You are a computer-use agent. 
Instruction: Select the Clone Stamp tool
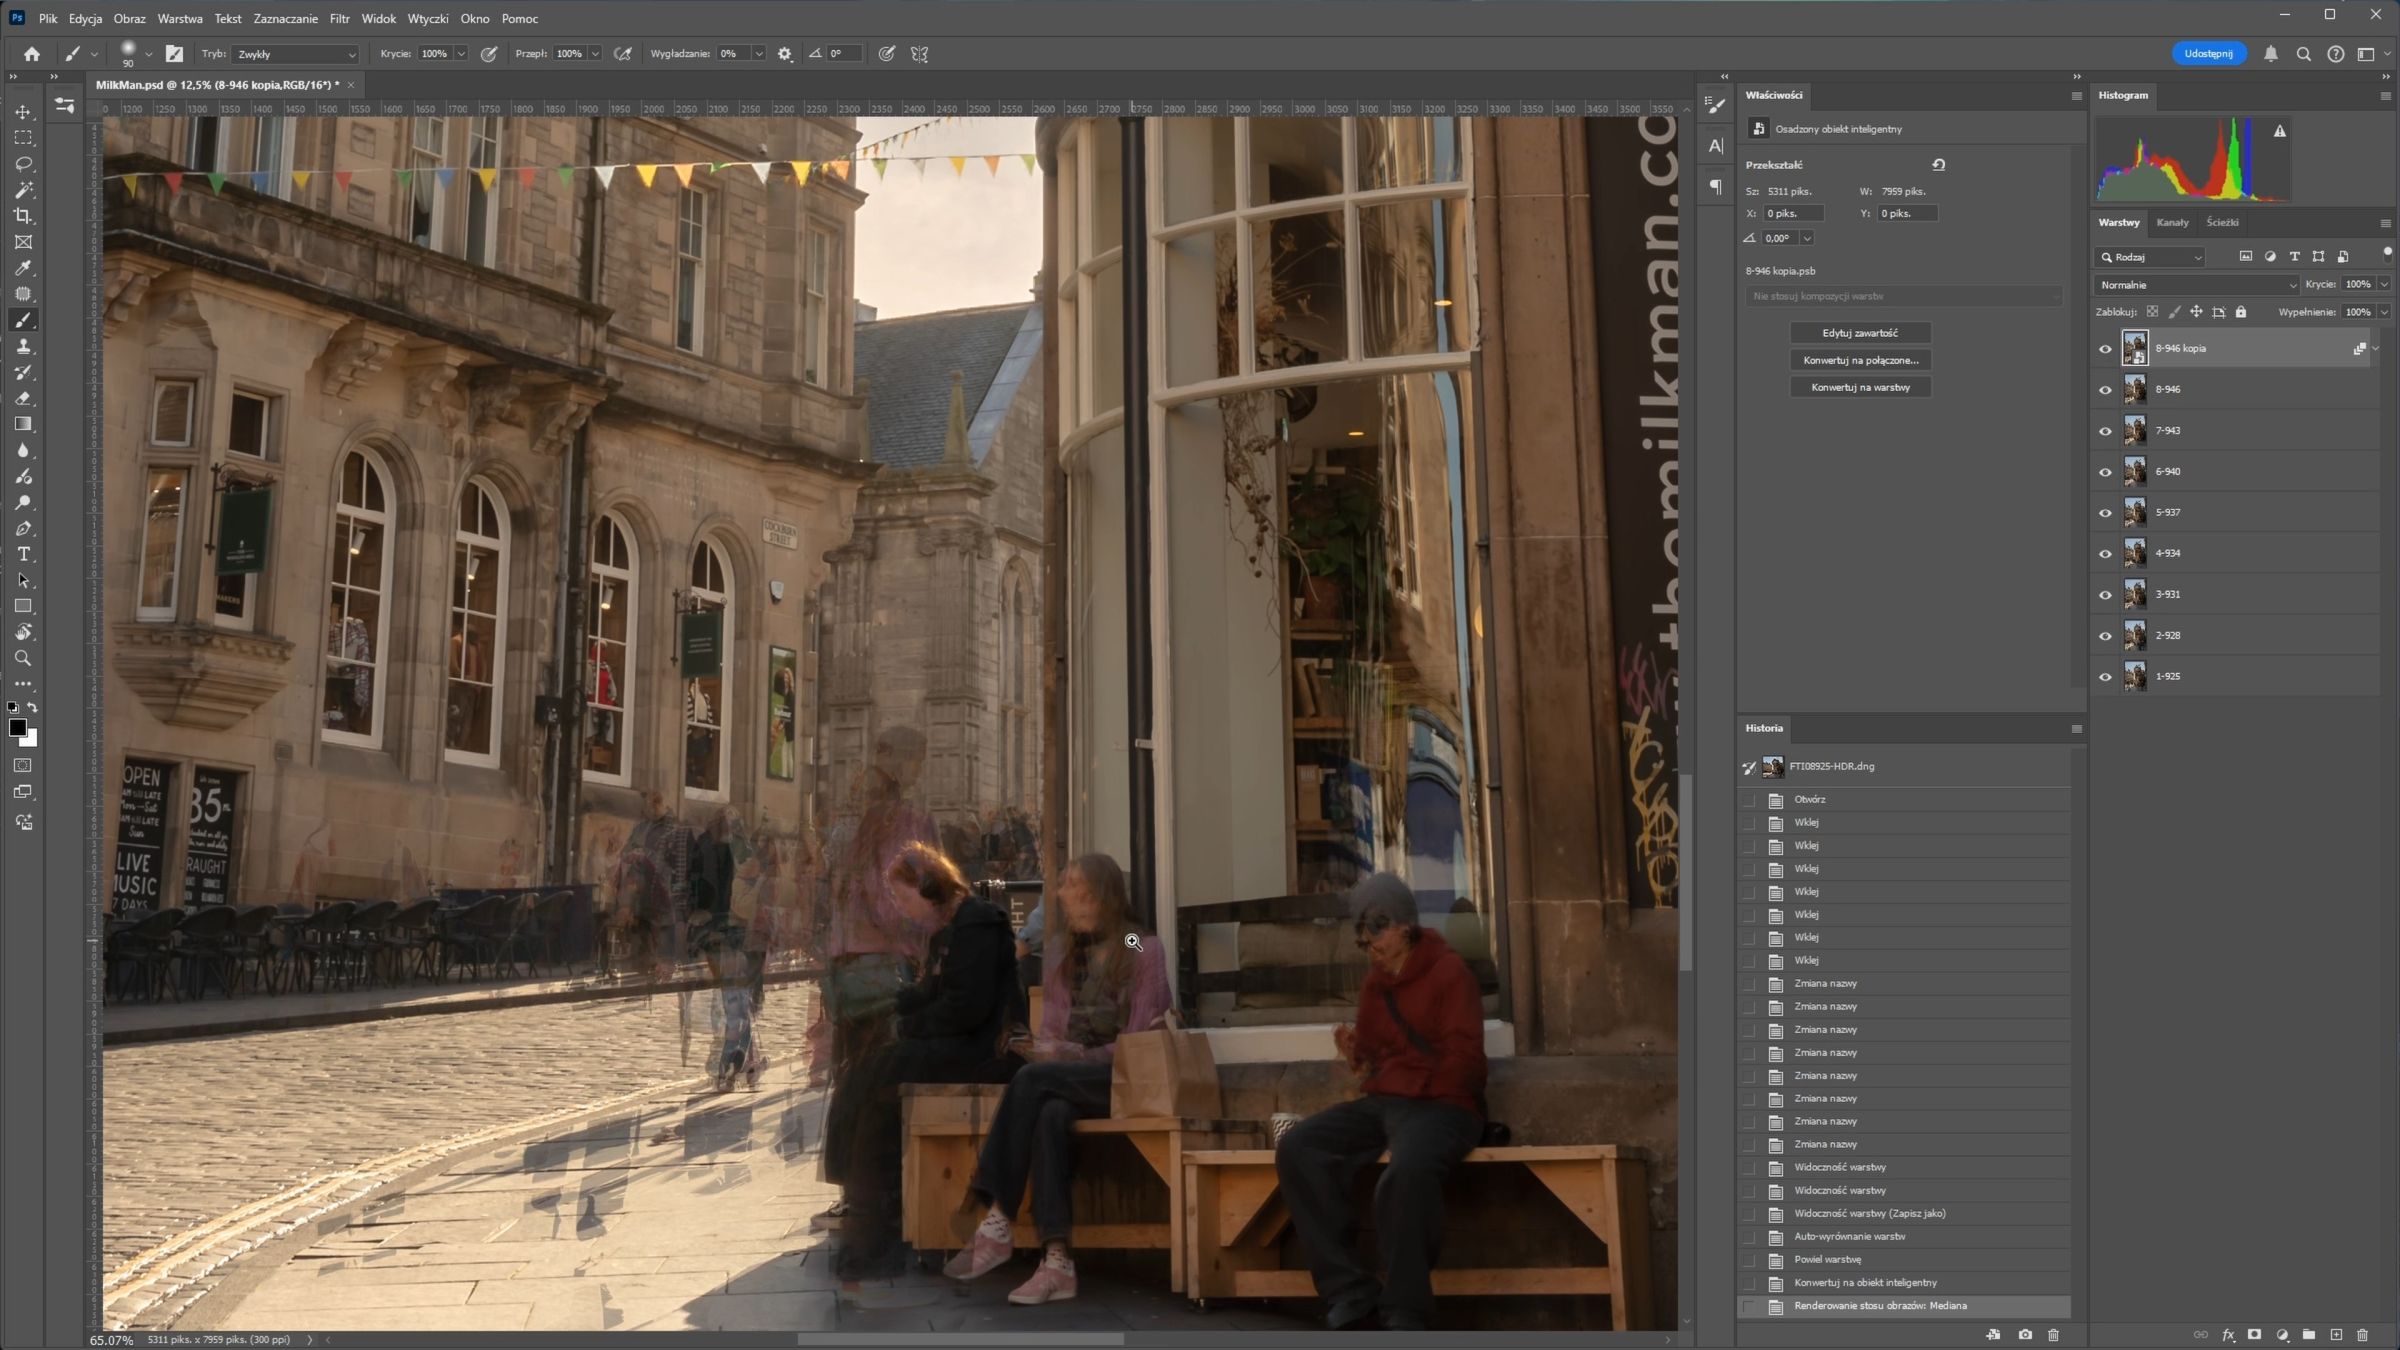(23, 346)
